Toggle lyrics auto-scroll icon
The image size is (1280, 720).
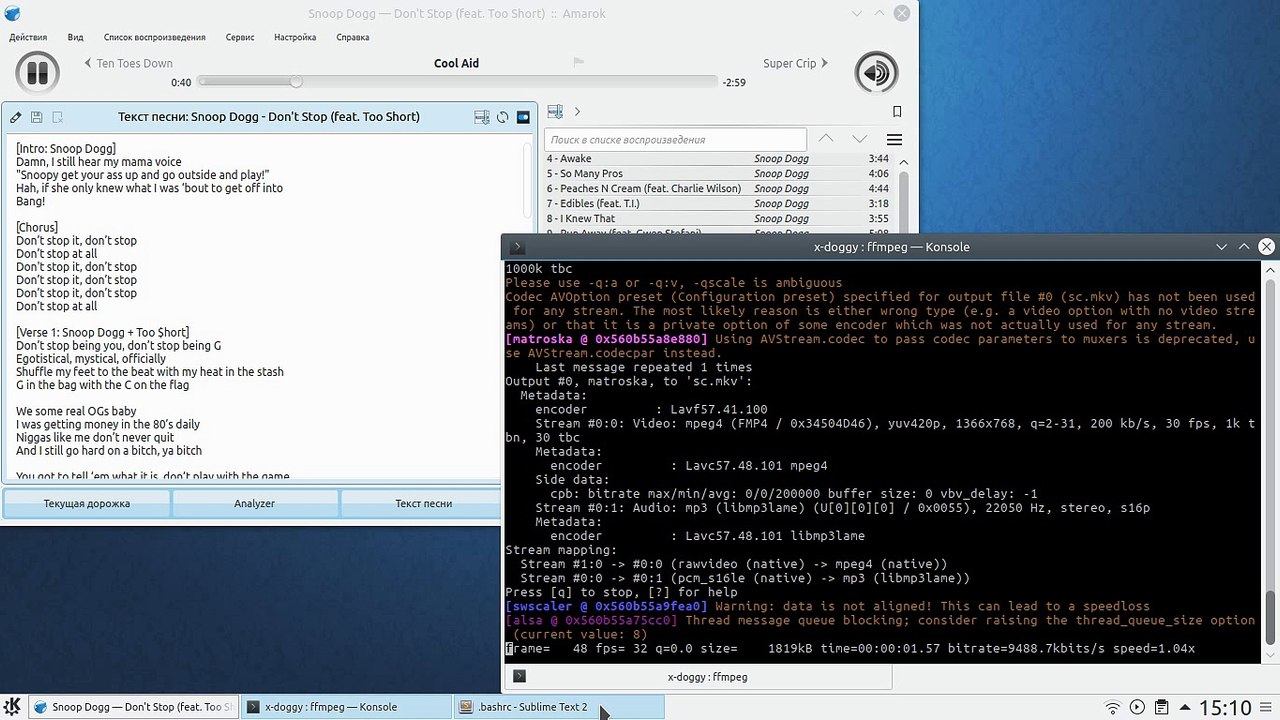[481, 117]
